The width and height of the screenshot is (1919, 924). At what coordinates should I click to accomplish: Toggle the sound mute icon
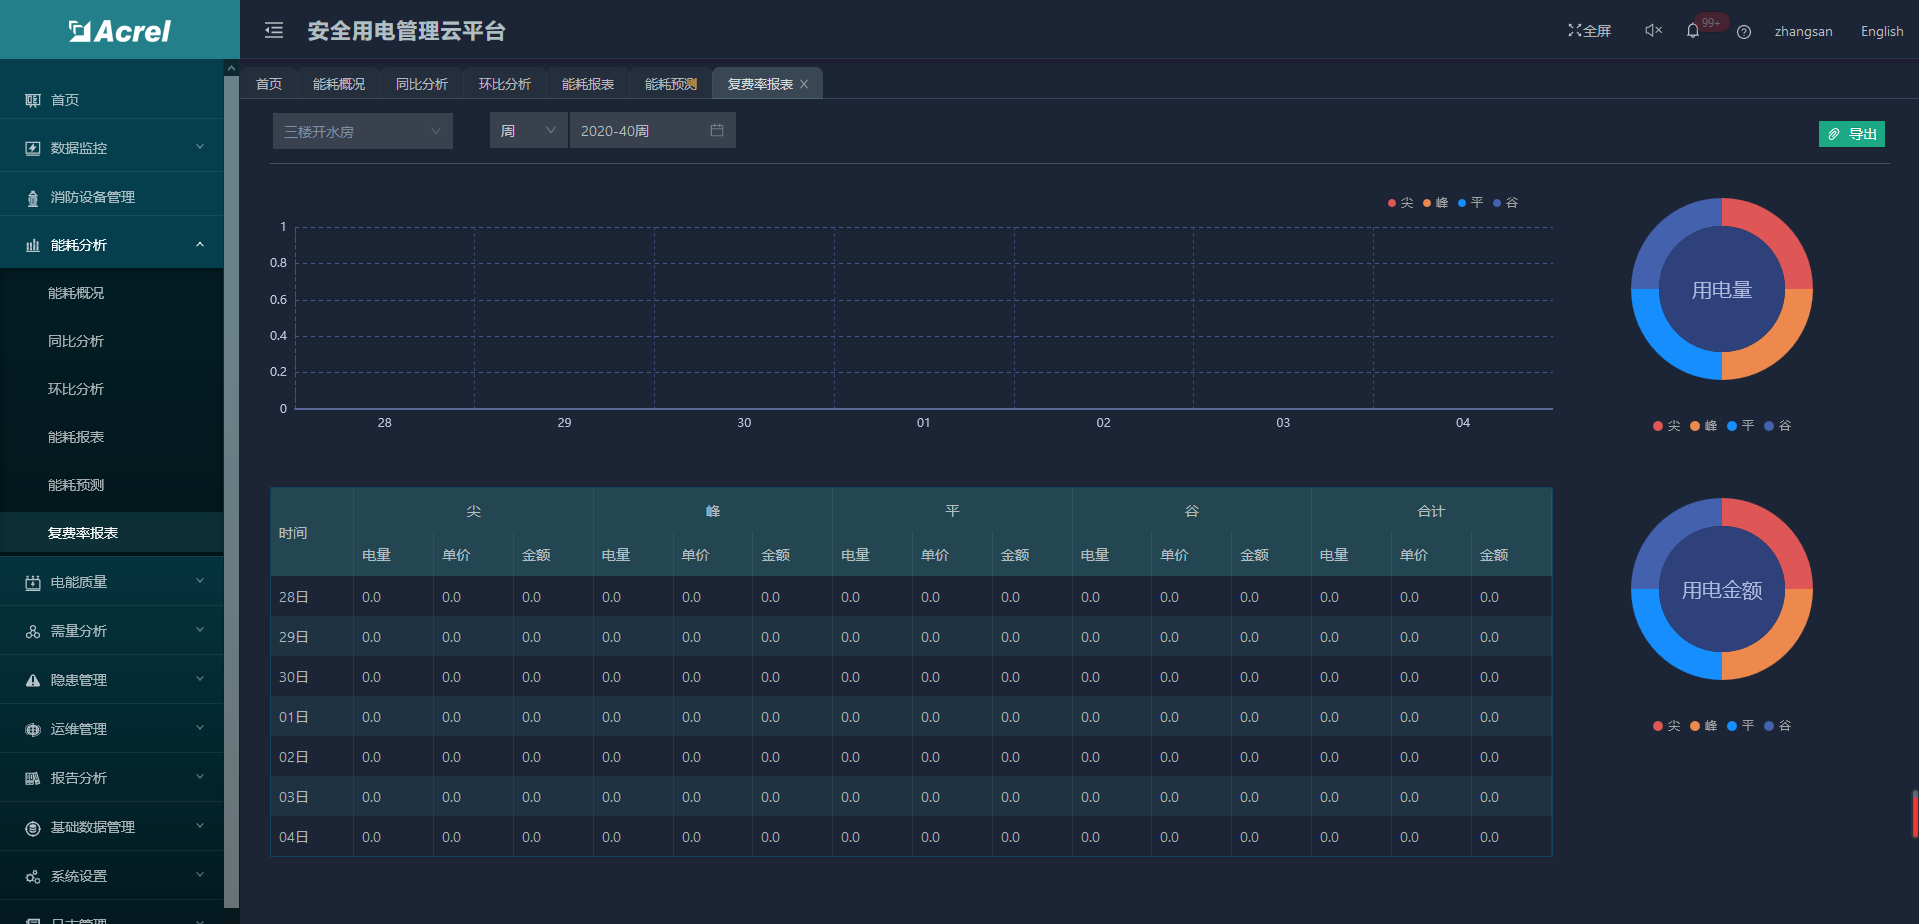[x=1653, y=31]
